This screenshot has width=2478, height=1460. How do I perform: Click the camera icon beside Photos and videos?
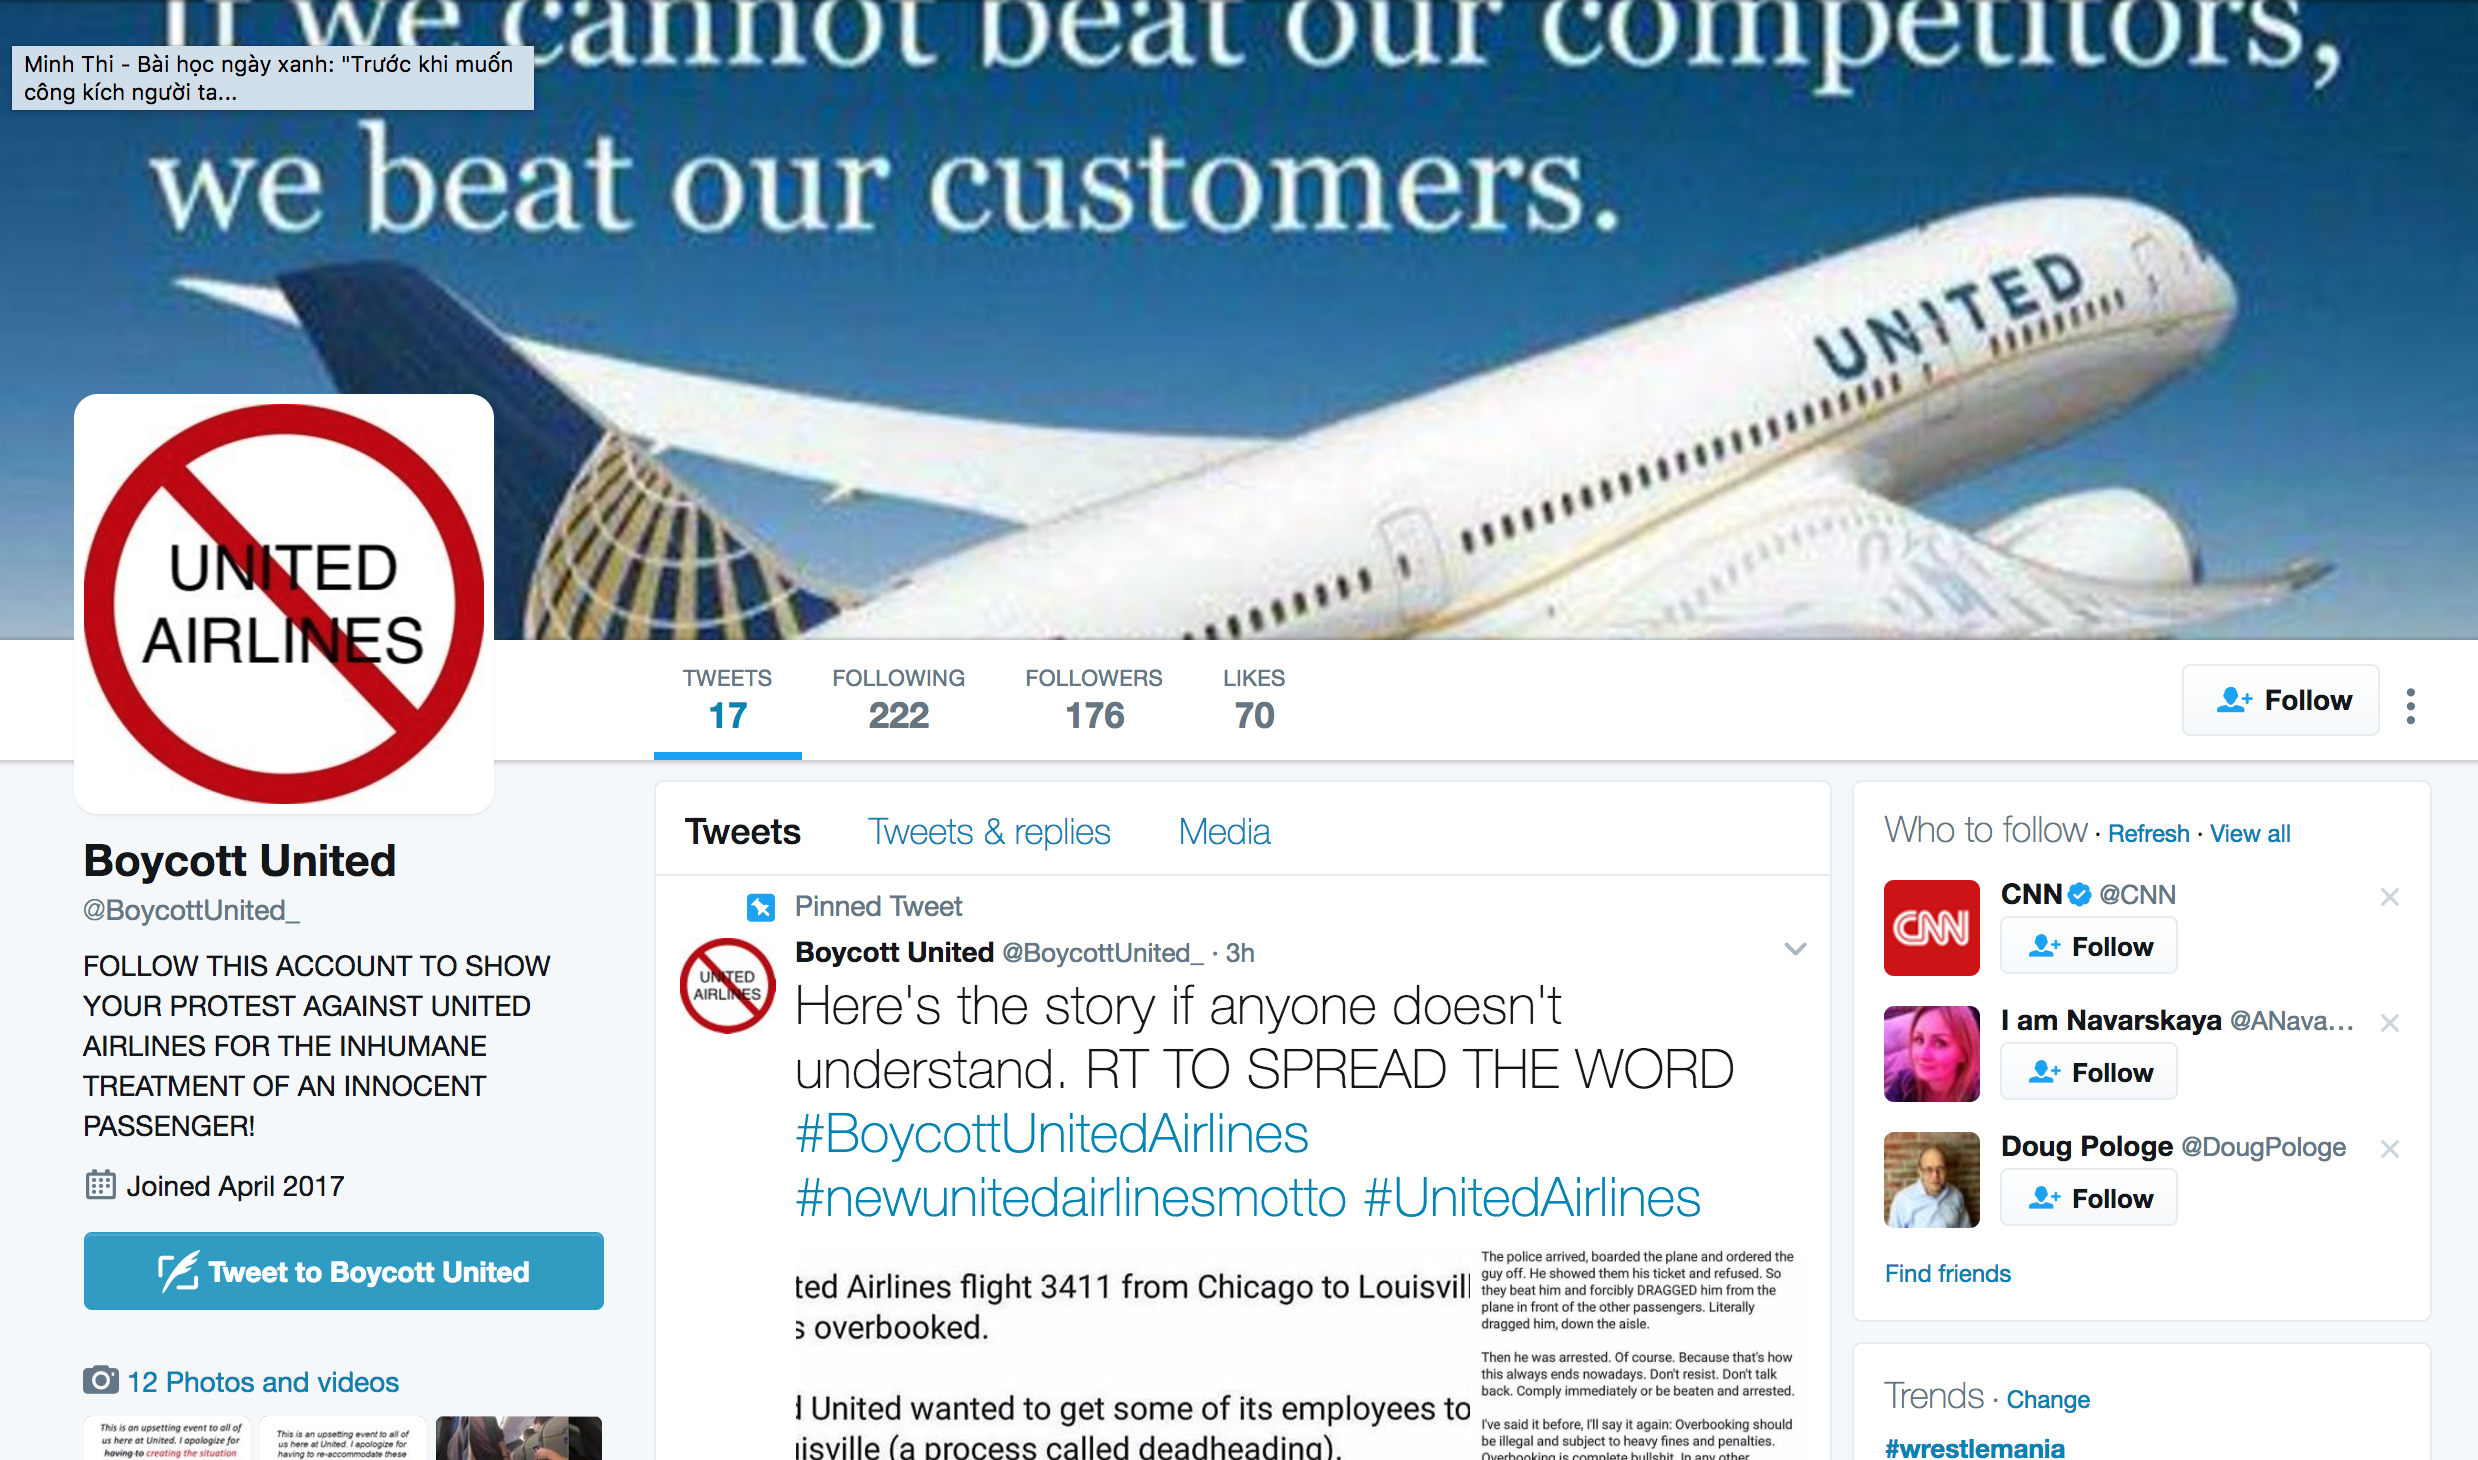click(100, 1381)
